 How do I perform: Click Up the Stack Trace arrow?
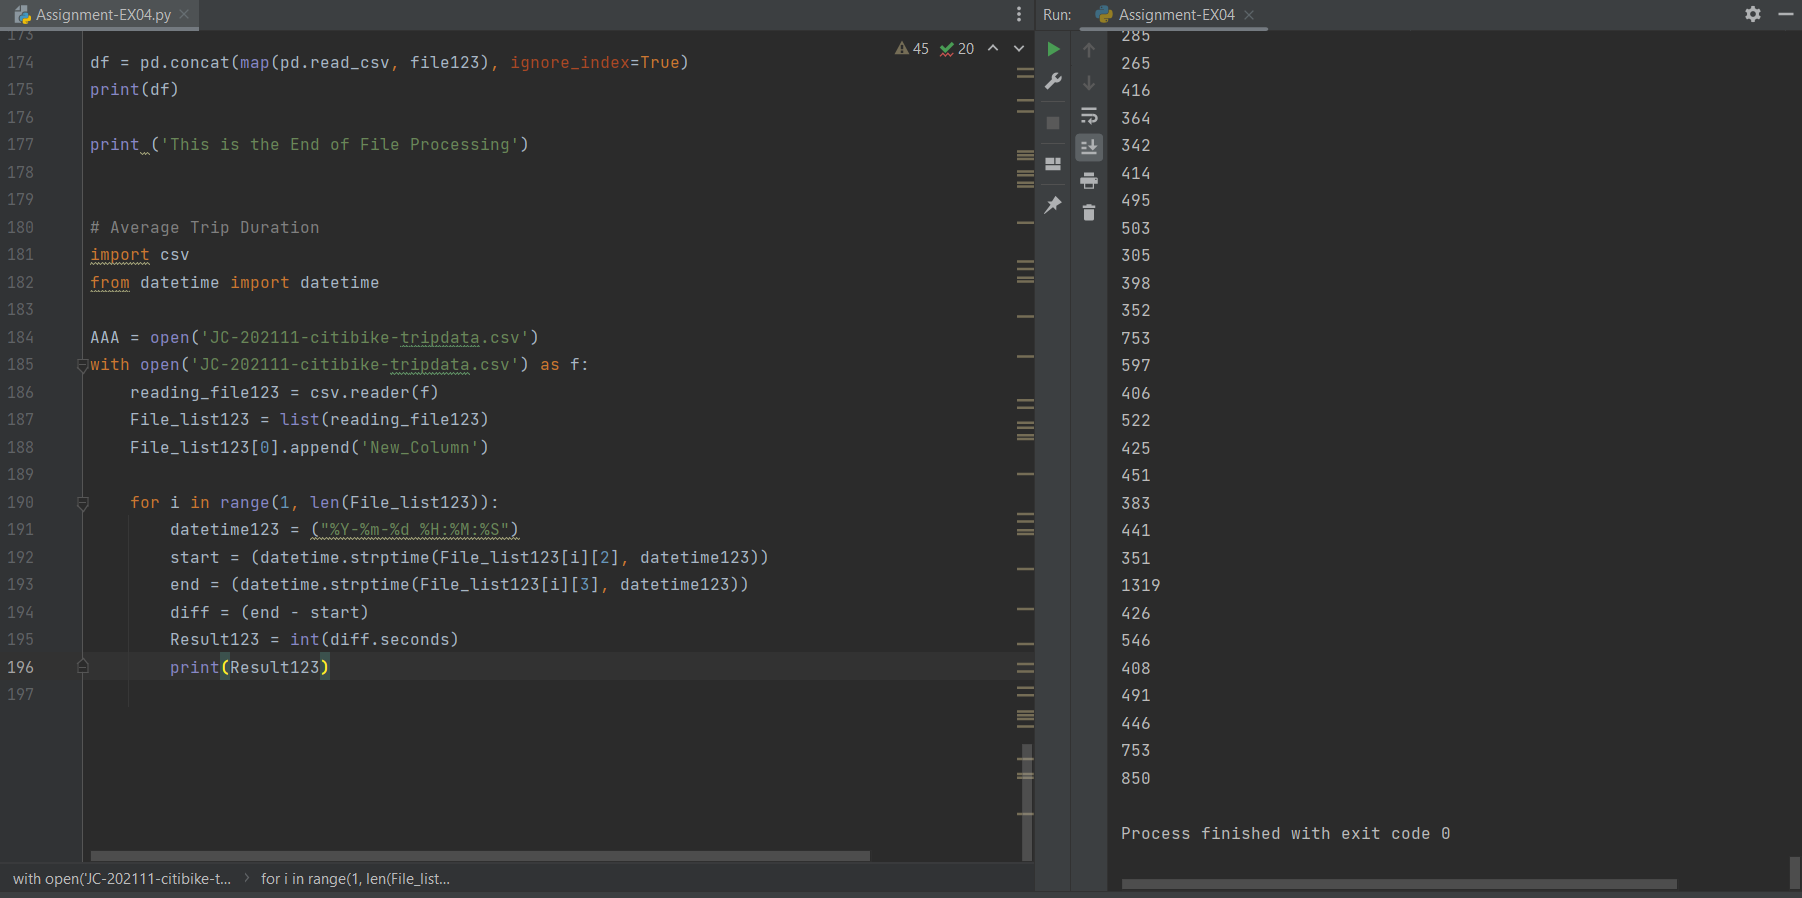[1089, 50]
